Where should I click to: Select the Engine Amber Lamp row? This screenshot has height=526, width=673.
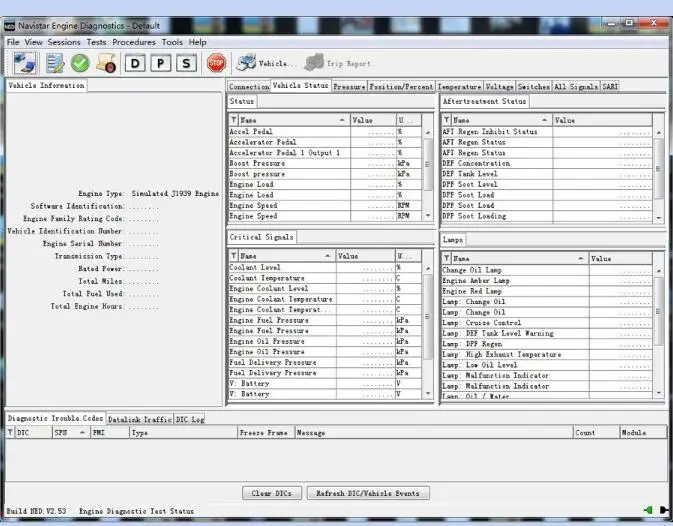[x=546, y=281]
